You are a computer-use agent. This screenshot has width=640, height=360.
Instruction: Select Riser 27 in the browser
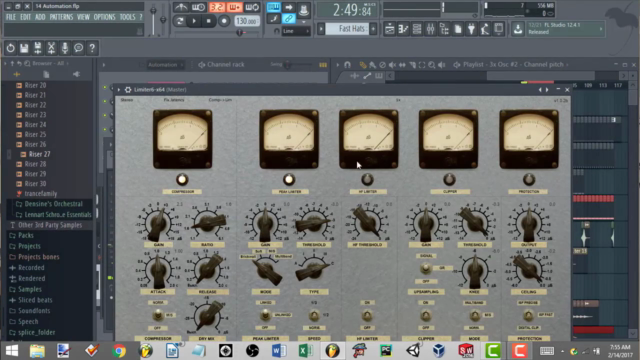pos(39,154)
